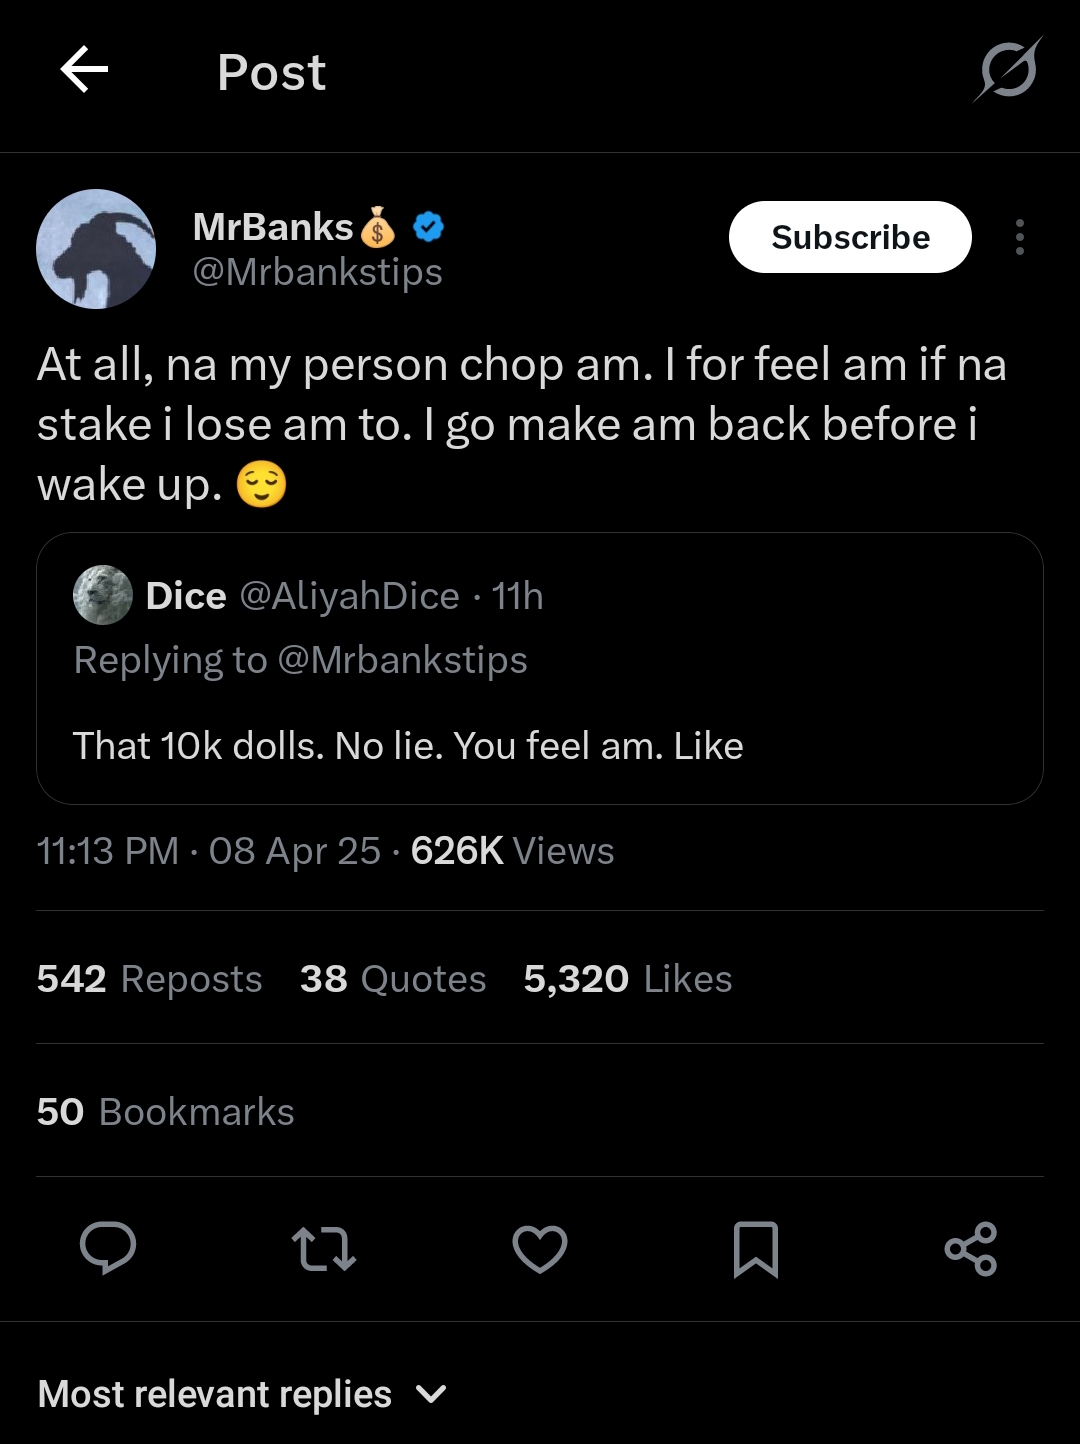Tap Dice's small avatar in quote
The width and height of the screenshot is (1080, 1444).
(103, 595)
